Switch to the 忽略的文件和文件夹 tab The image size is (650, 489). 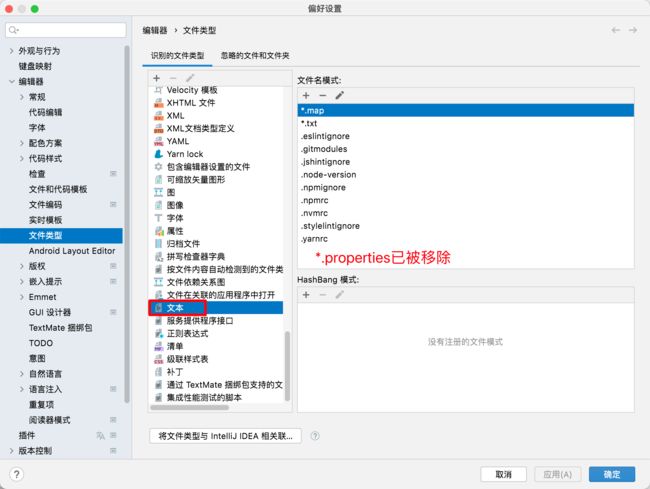pos(255,56)
